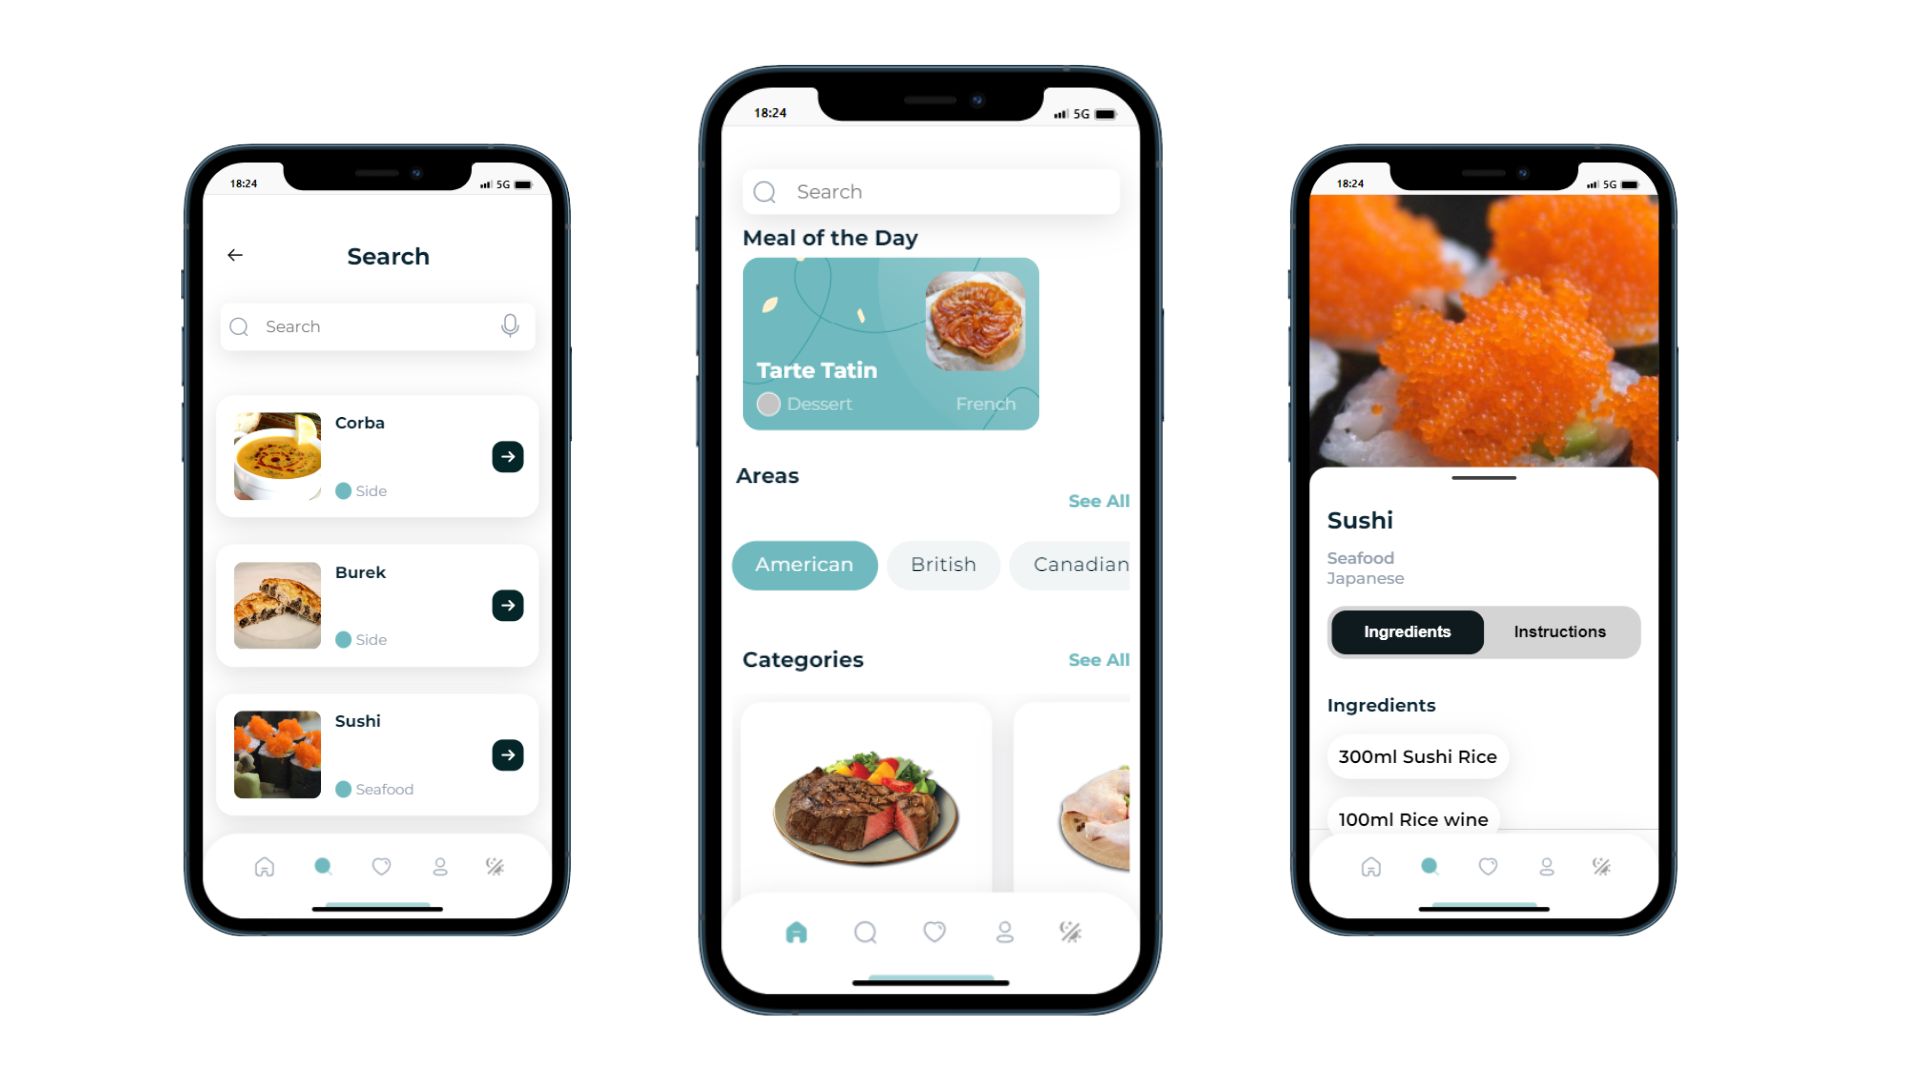Expand the Categories section further
The height and width of the screenshot is (1080, 1920).
point(1096,658)
